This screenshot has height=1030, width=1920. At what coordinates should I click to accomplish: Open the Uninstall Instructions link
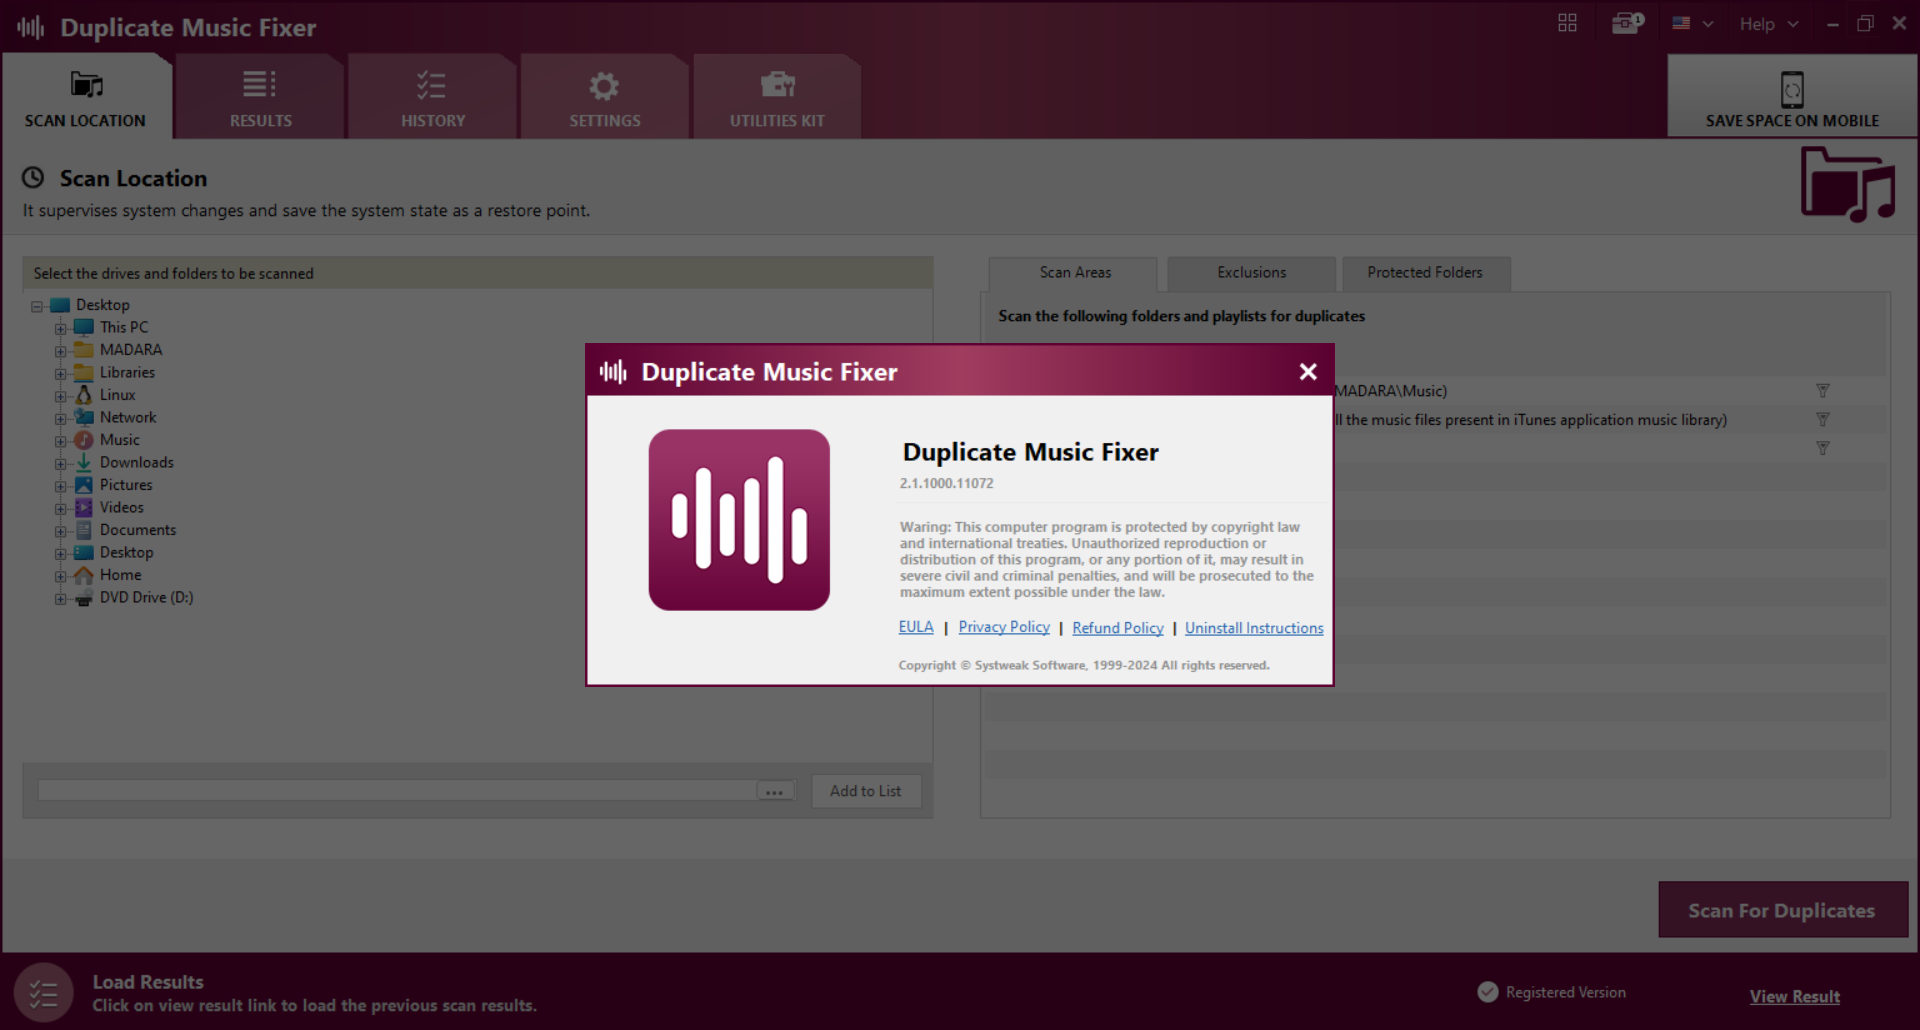point(1254,628)
